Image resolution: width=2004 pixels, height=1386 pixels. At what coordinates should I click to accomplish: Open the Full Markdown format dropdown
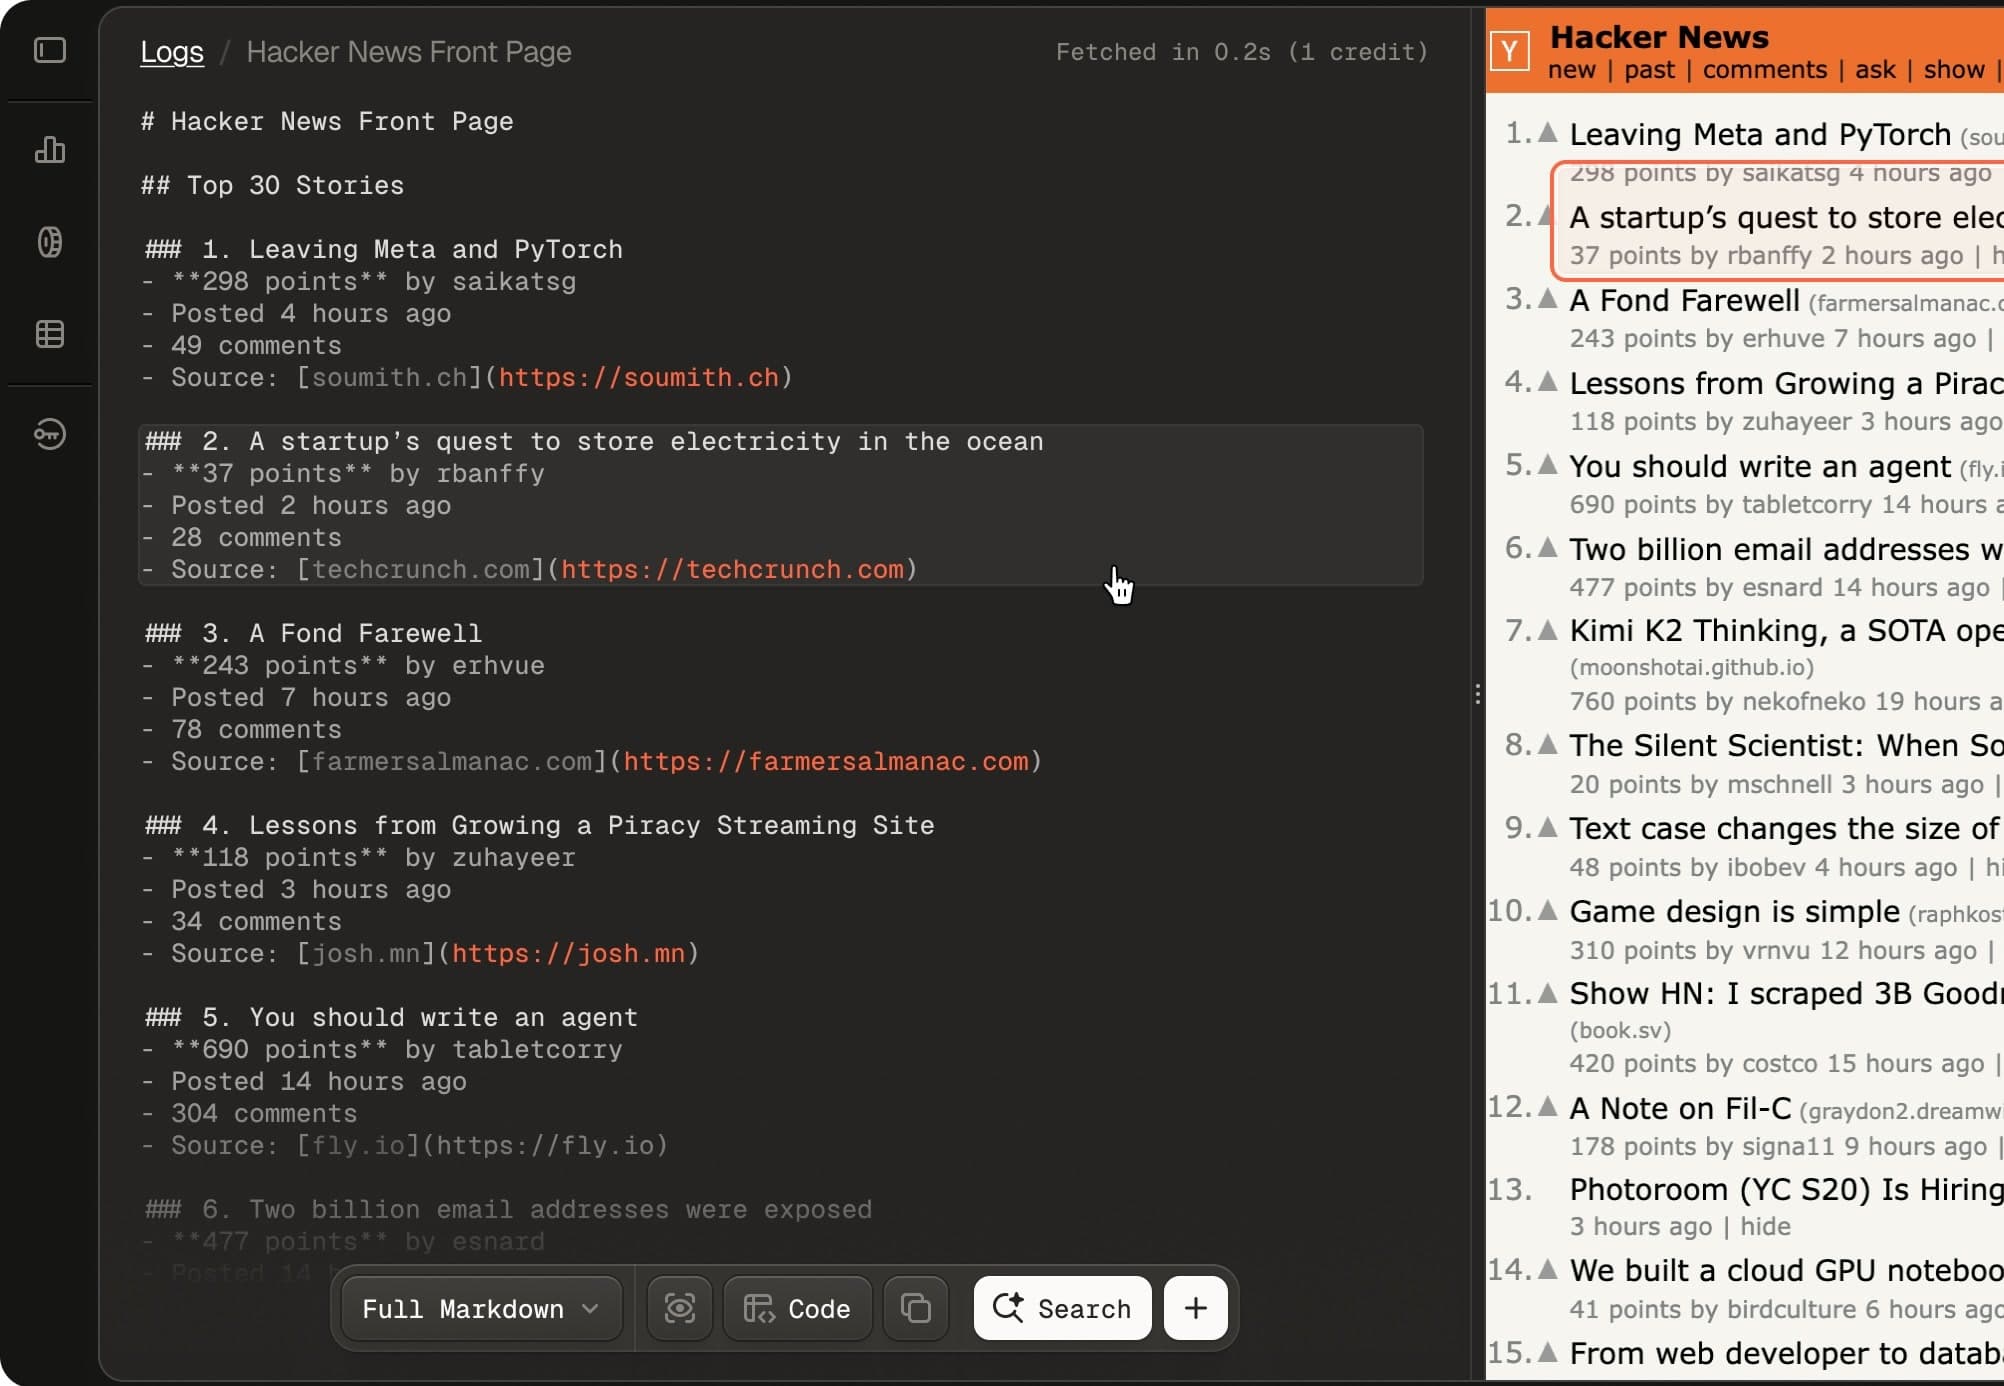tap(482, 1308)
